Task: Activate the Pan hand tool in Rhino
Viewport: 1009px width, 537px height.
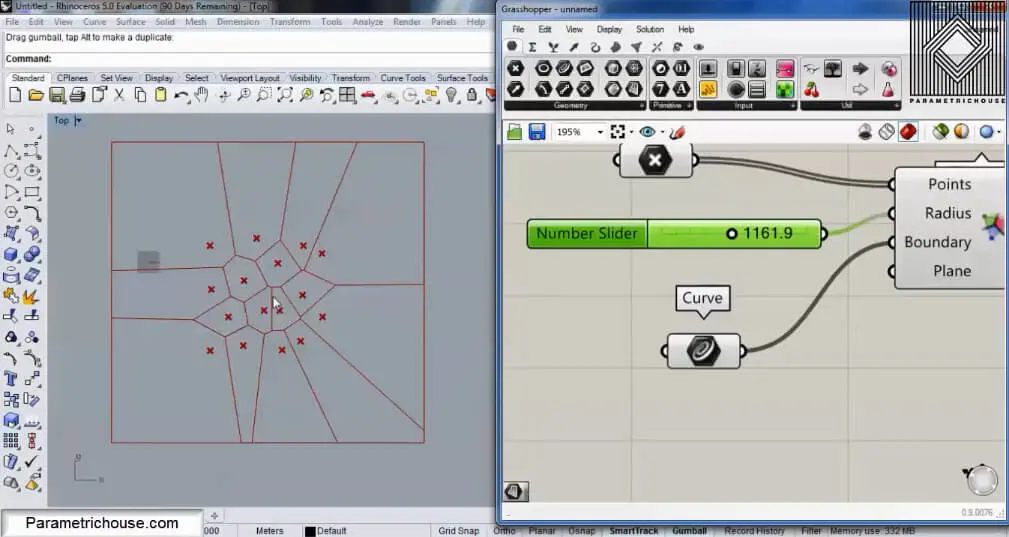Action: (x=201, y=95)
